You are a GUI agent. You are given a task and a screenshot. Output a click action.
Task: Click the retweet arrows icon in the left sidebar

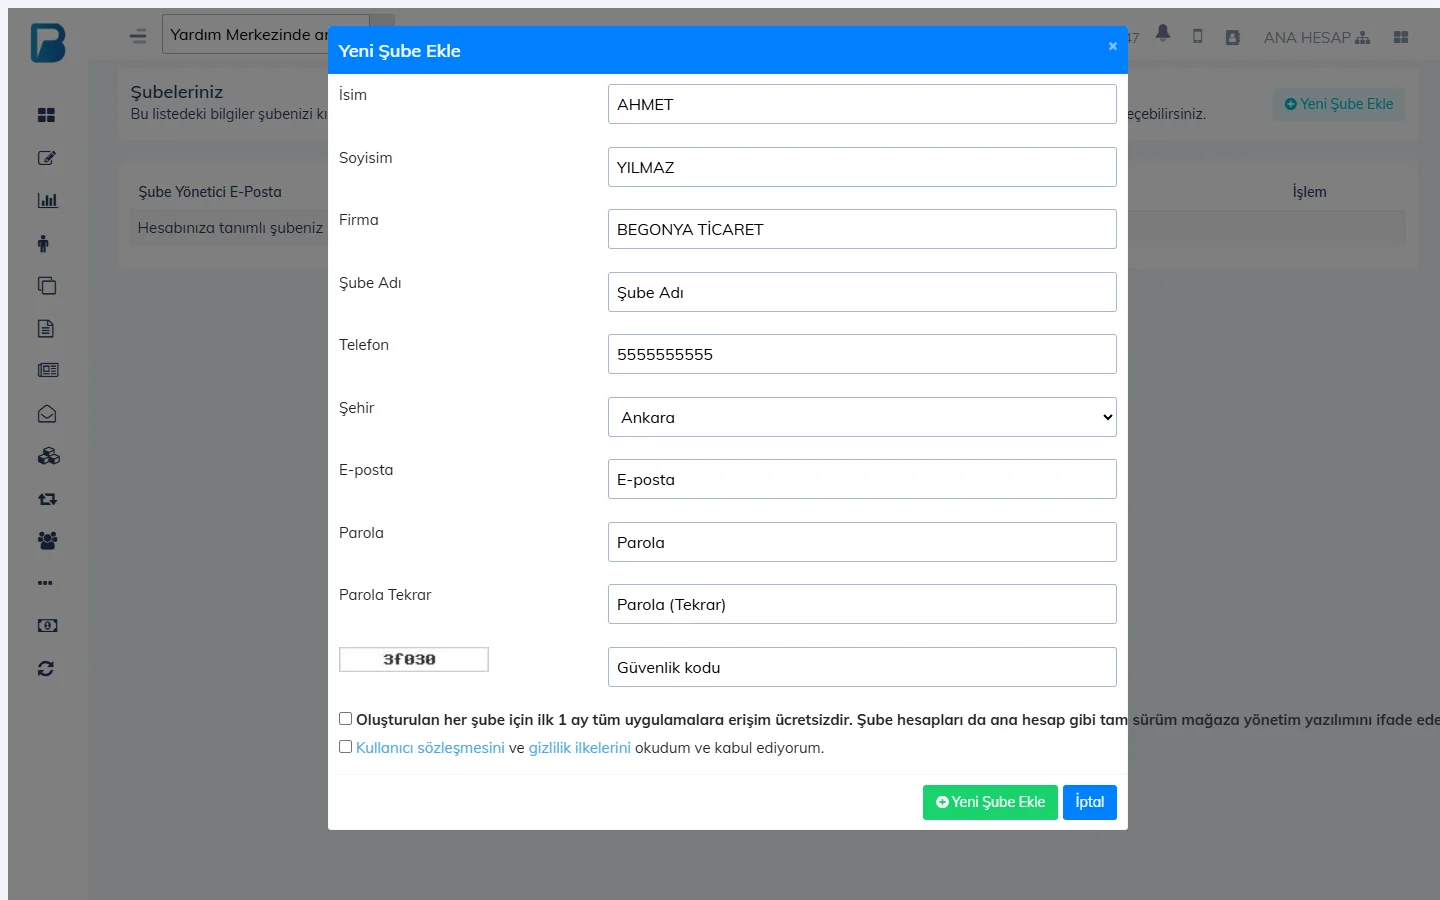(x=47, y=498)
